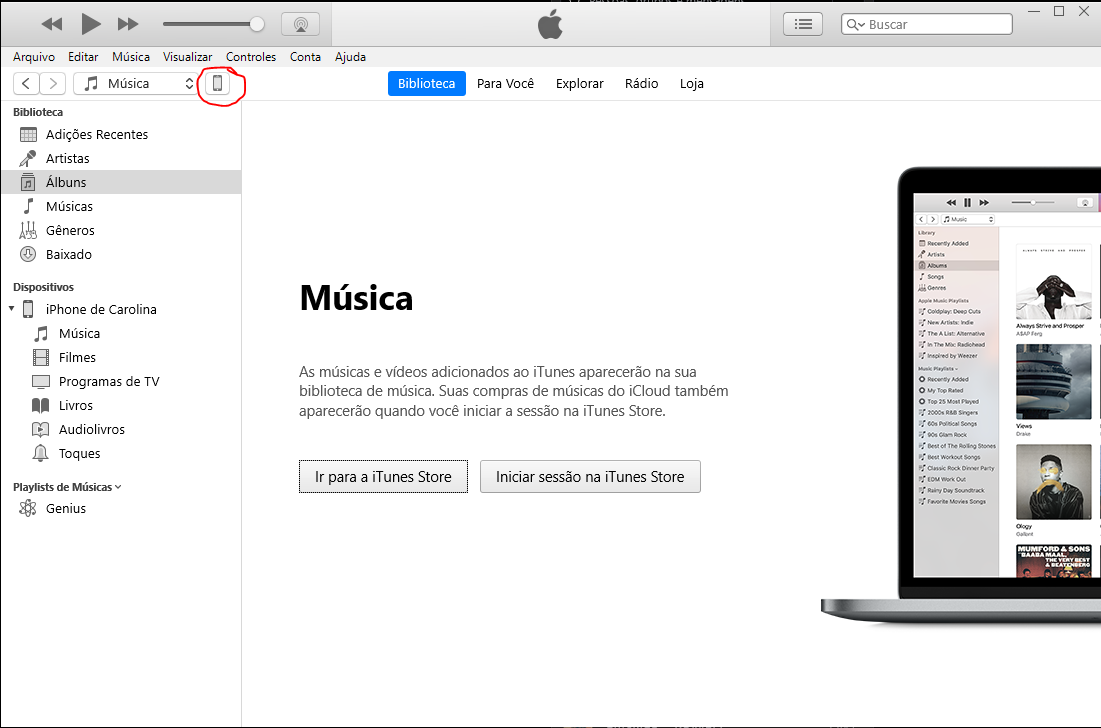Screen dimensions: 1101x728
Task: Open the list view icon near search
Action: click(803, 25)
